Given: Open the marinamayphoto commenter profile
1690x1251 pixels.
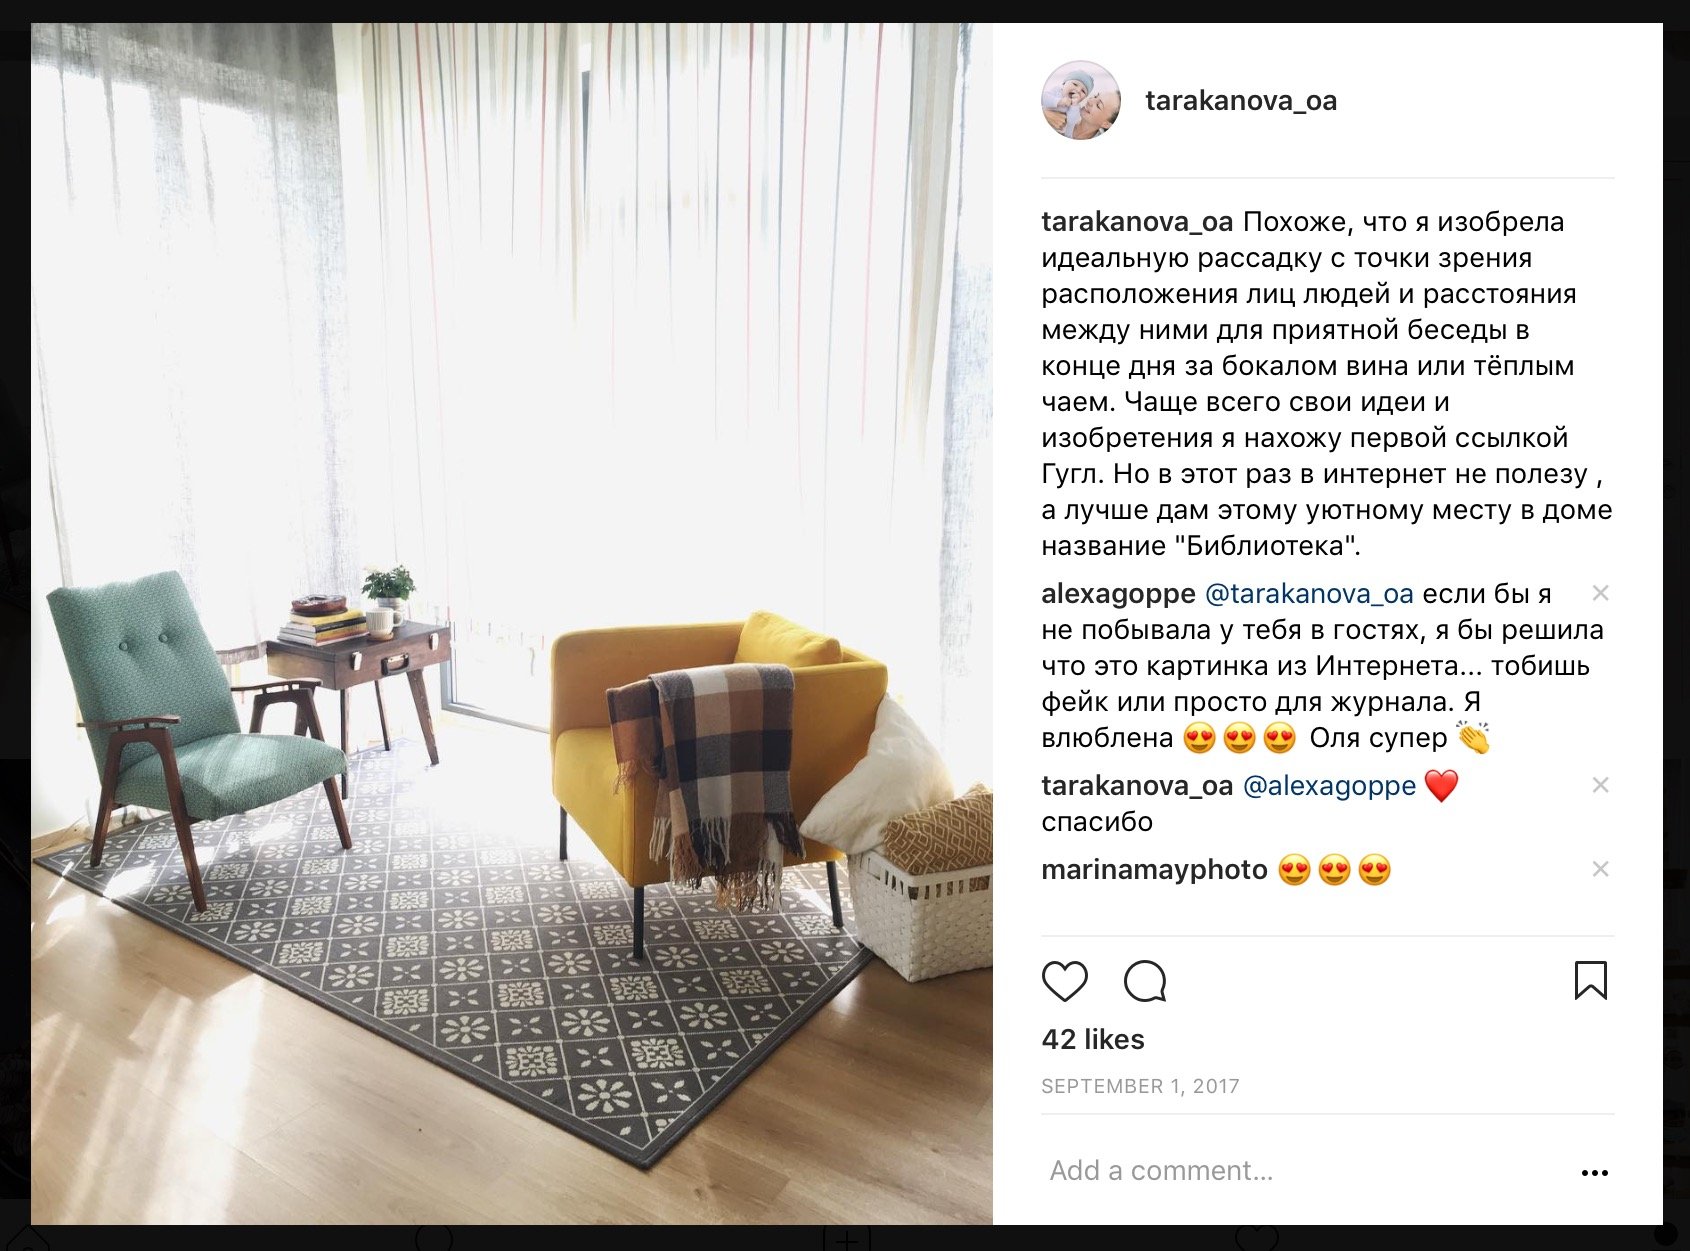Looking at the screenshot, I should 1154,870.
